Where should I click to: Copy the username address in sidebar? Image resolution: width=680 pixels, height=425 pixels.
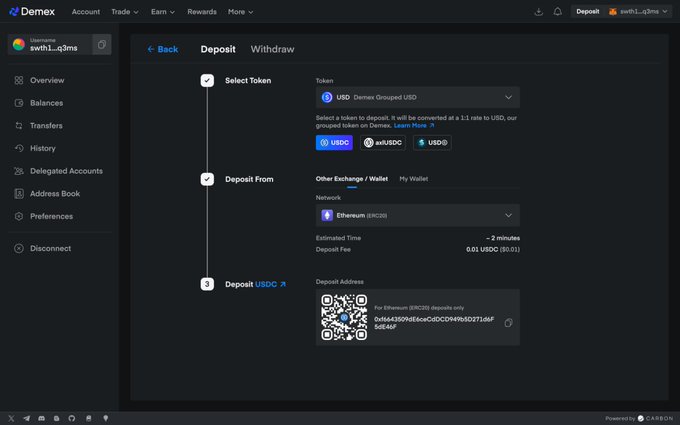click(x=101, y=44)
